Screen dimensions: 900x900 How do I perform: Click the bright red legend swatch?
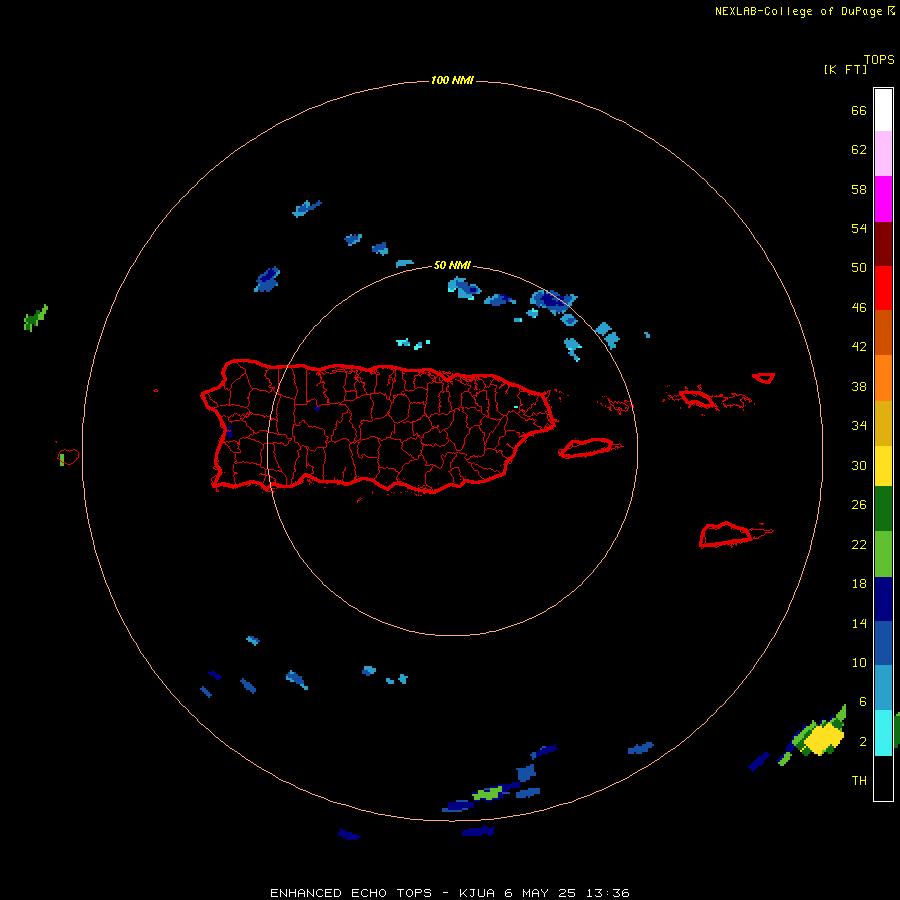click(x=883, y=288)
